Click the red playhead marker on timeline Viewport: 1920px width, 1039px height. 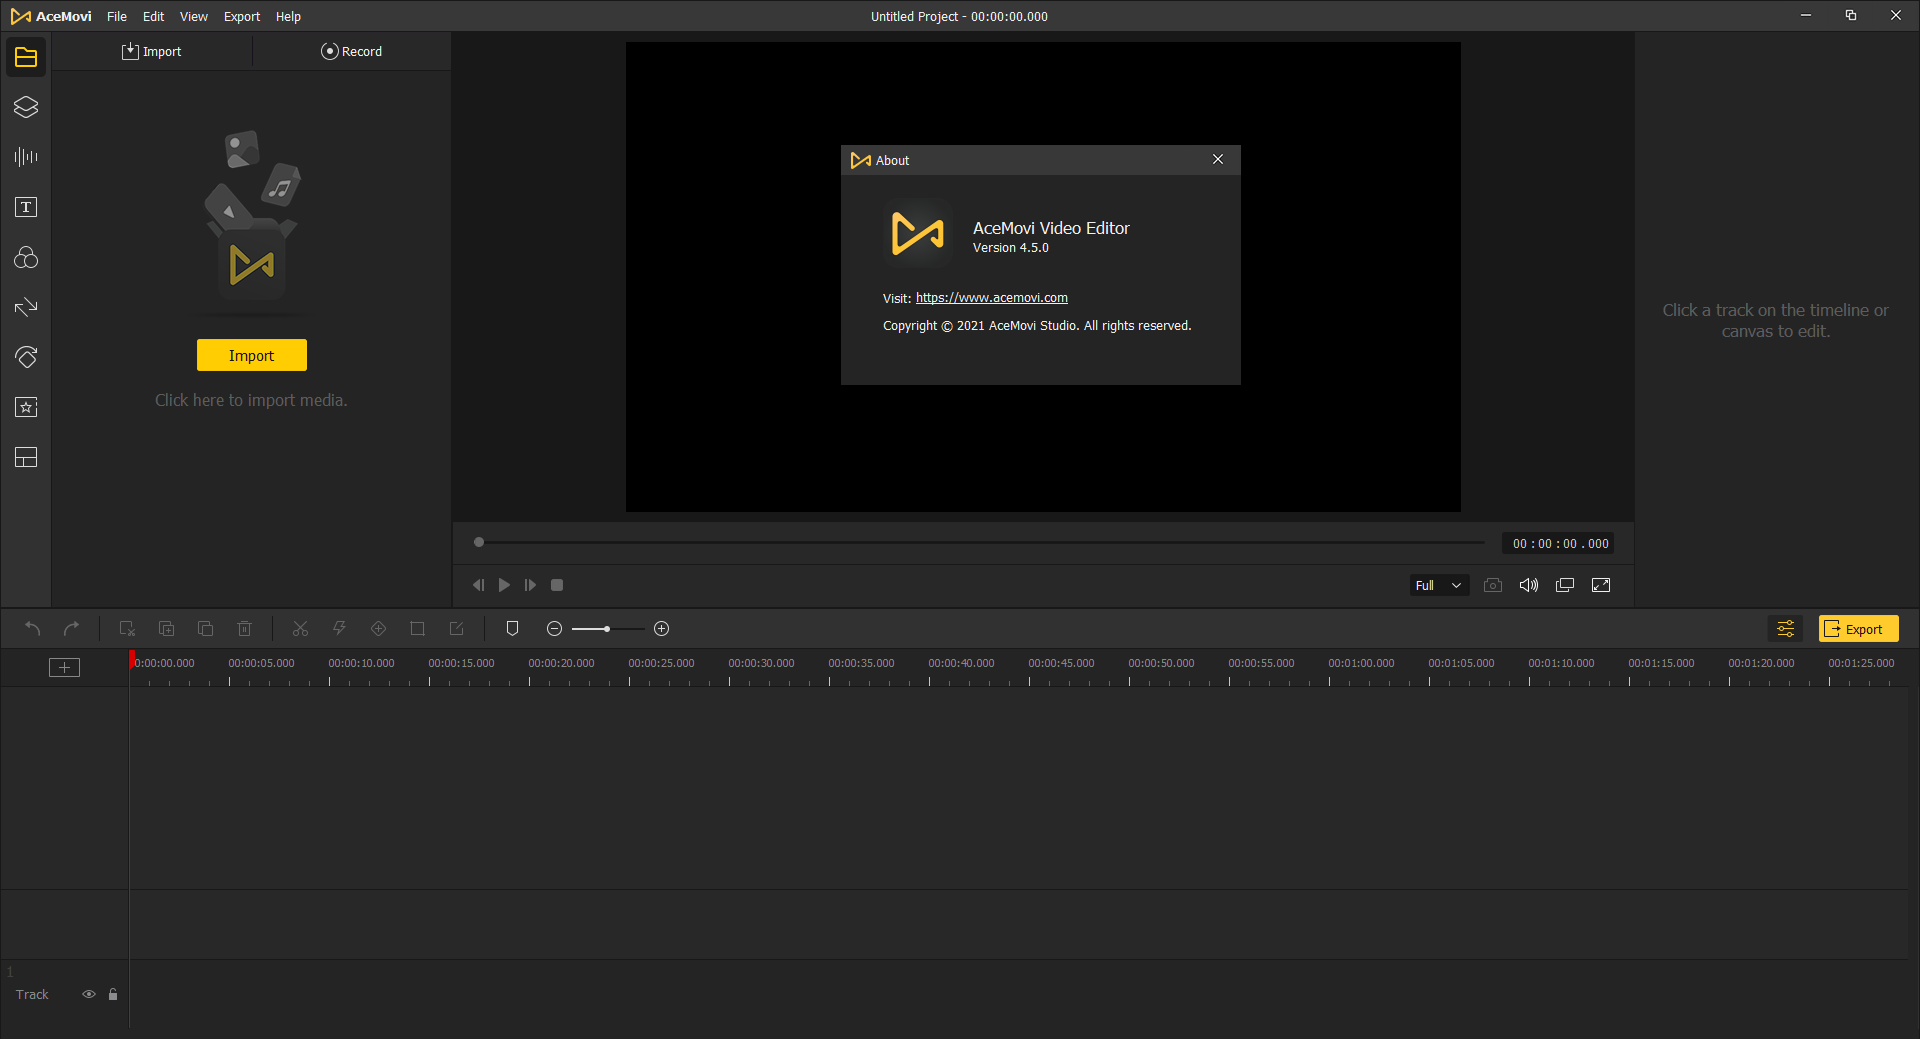click(131, 660)
